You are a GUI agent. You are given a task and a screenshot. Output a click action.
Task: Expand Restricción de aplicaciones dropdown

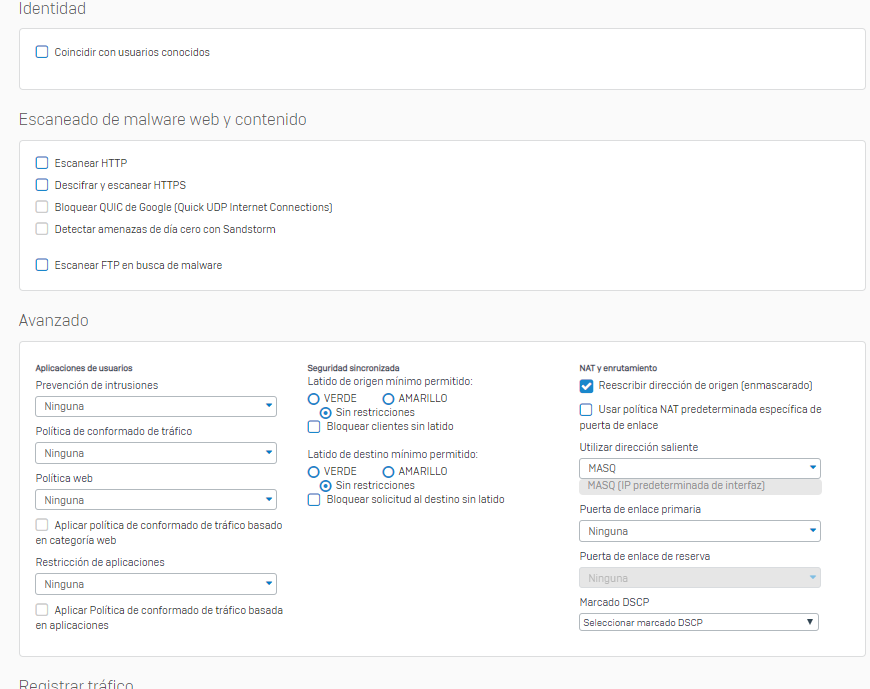(x=155, y=584)
